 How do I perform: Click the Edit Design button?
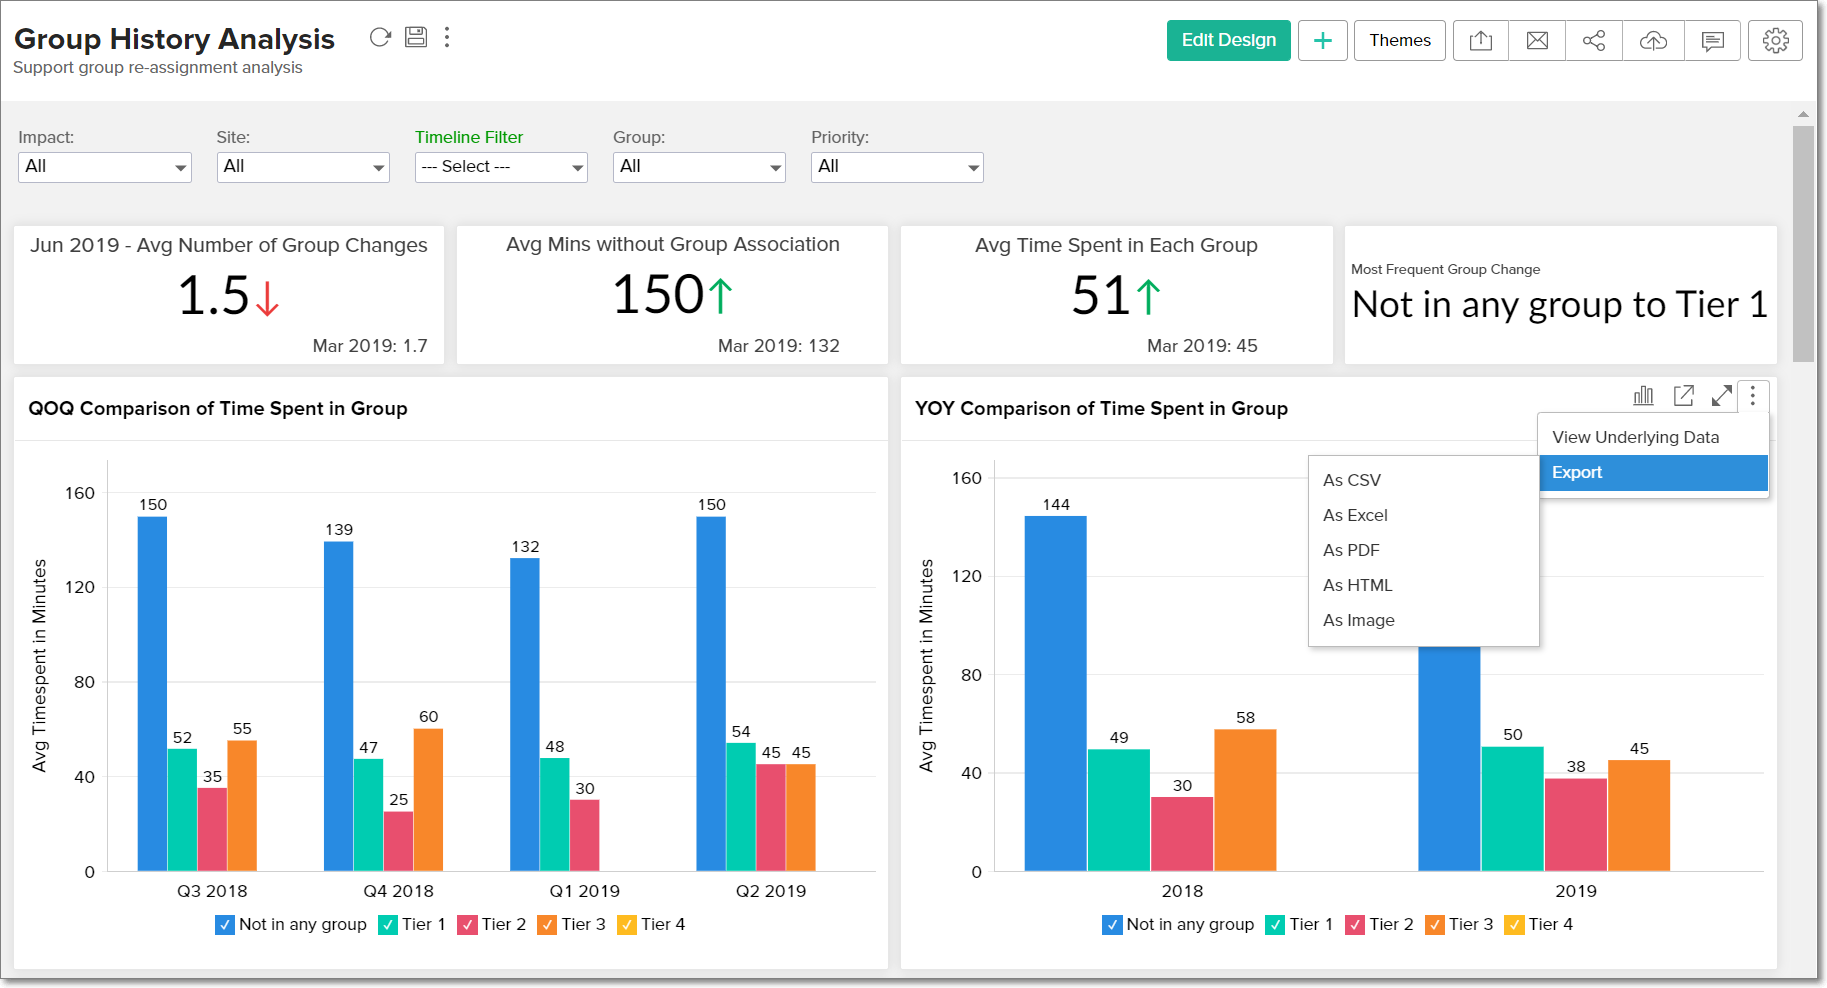(1228, 40)
